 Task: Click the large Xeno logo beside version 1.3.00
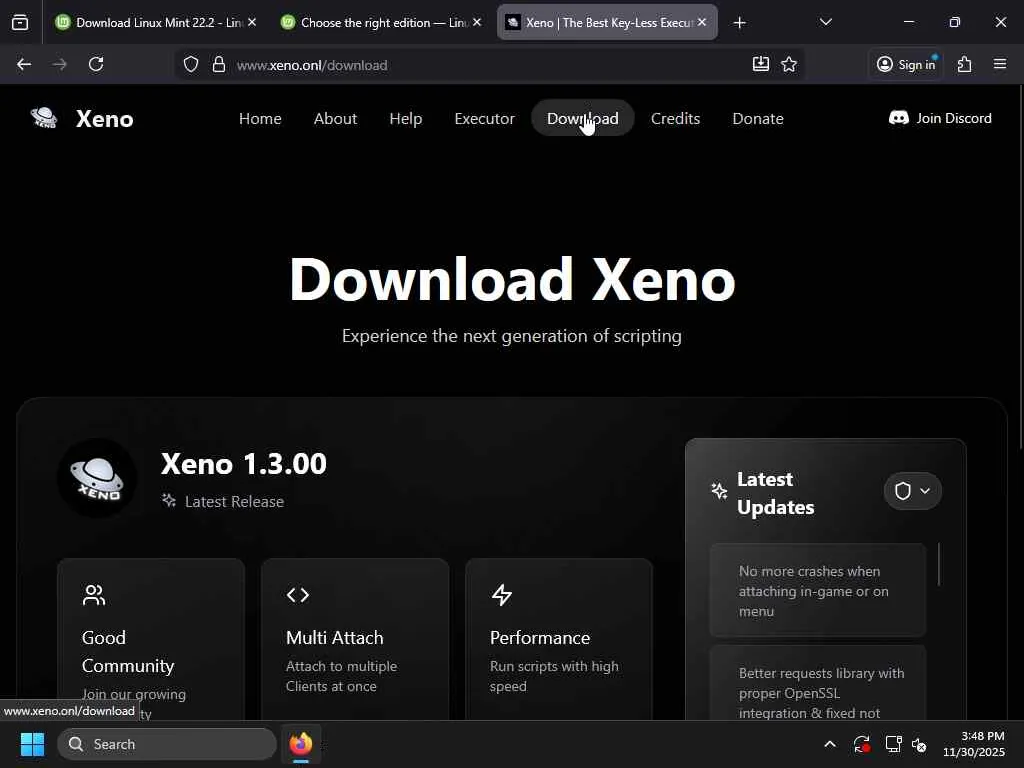(97, 478)
